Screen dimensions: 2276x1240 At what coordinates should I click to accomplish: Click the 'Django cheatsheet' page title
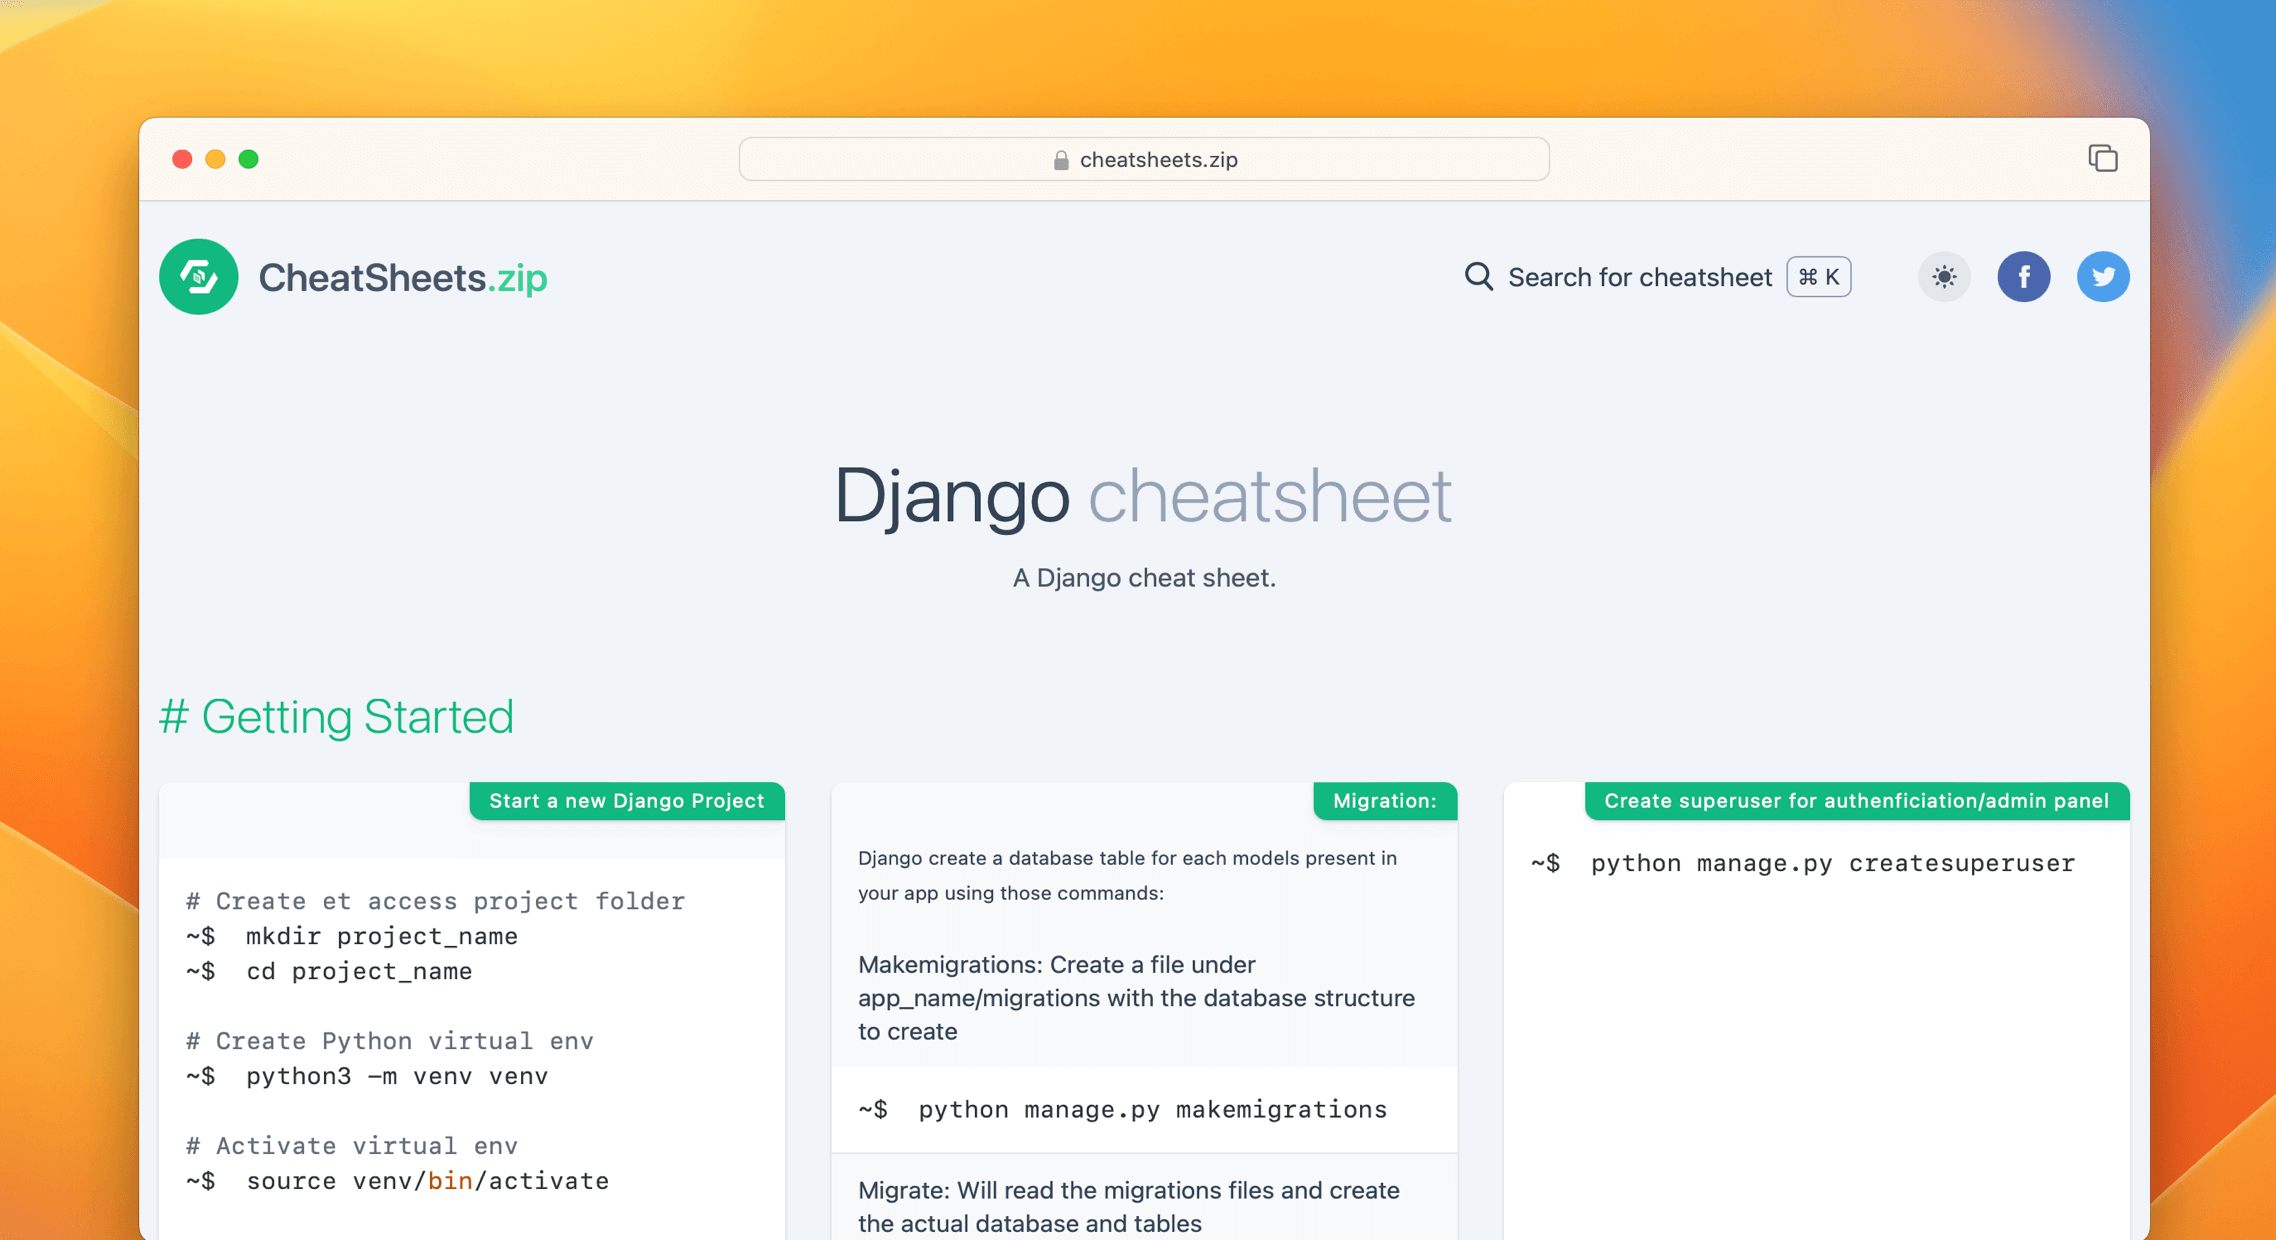(1144, 495)
